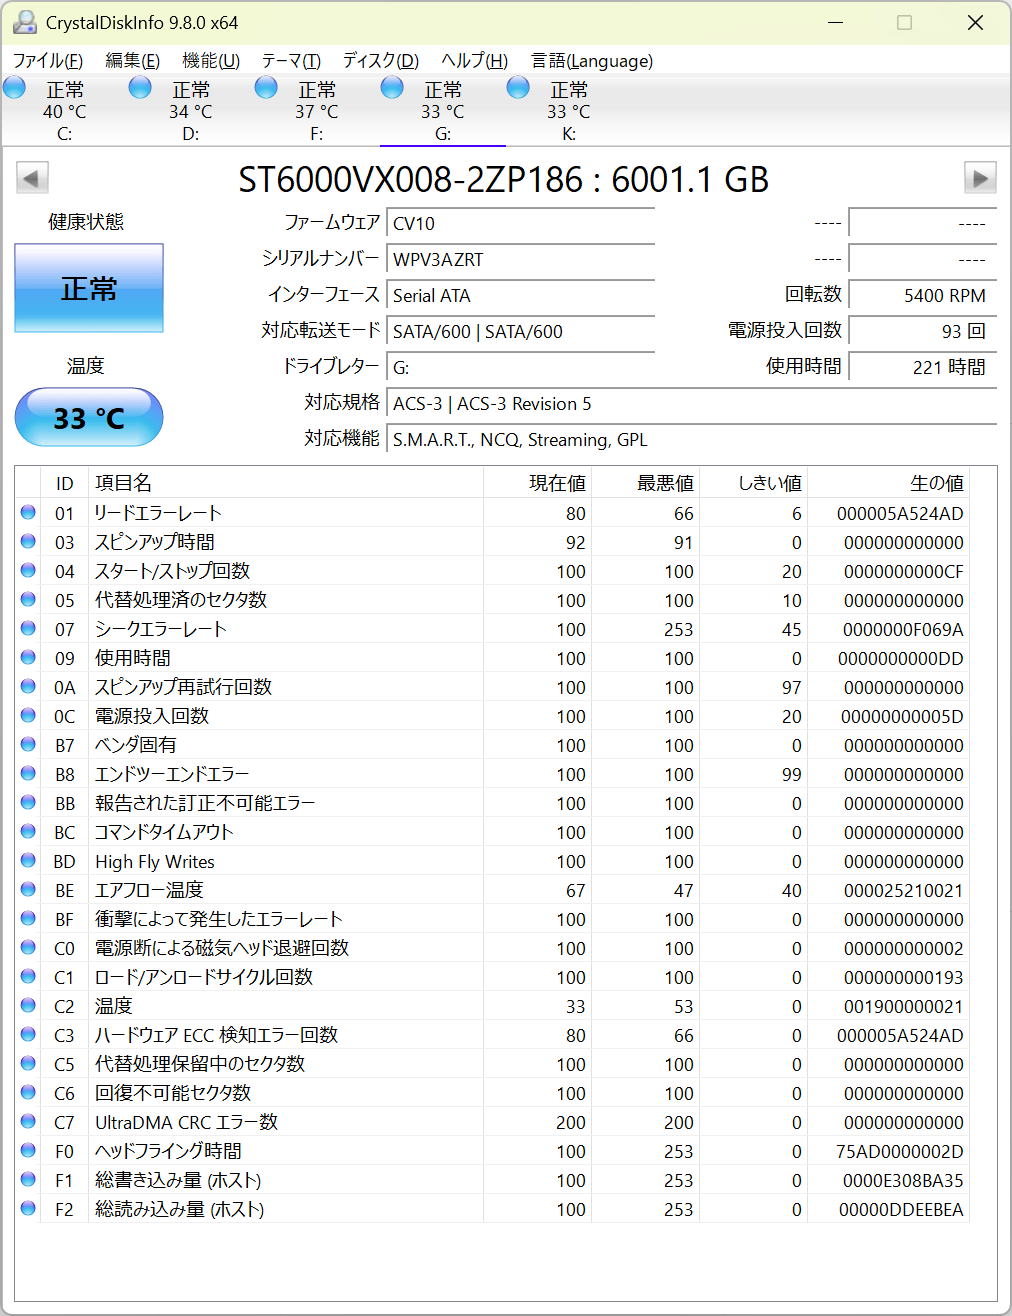This screenshot has height=1316, width=1012.
Task: Click the drive F: 37 °C label
Action: click(x=317, y=112)
